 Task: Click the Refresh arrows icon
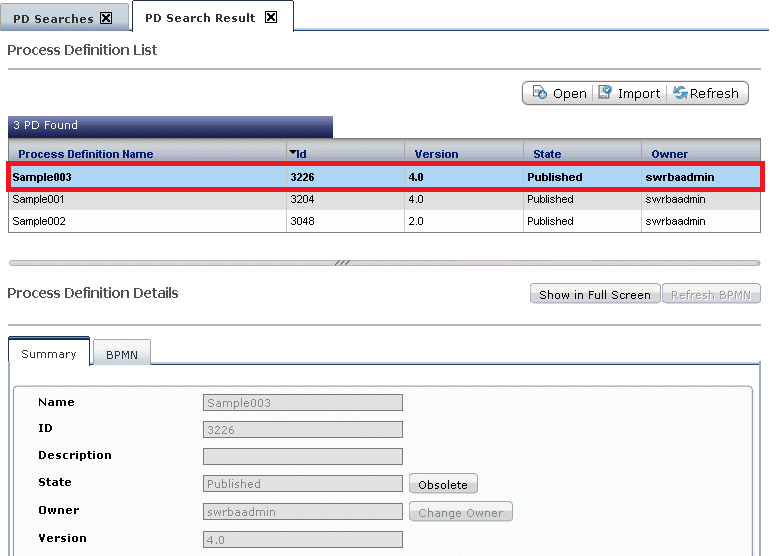coord(680,93)
